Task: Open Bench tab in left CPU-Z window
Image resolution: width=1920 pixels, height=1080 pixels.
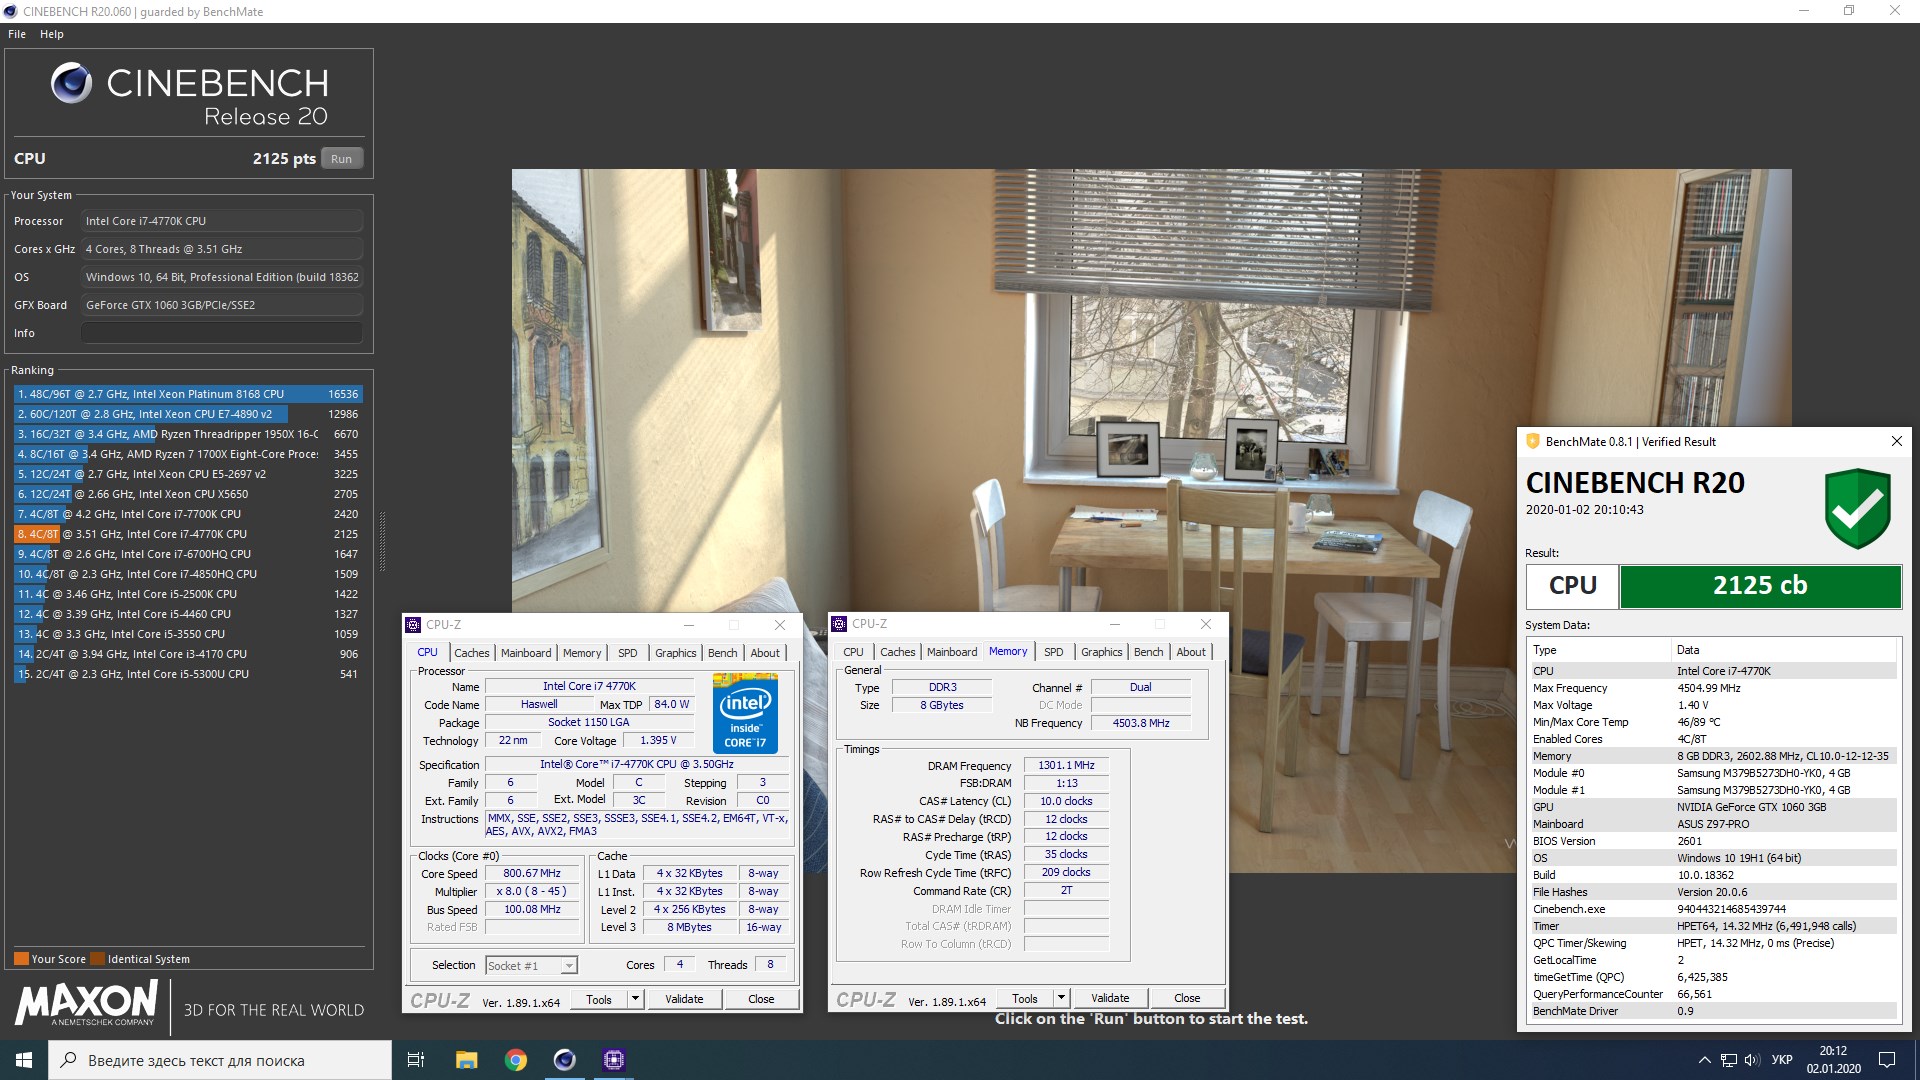Action: [723, 653]
